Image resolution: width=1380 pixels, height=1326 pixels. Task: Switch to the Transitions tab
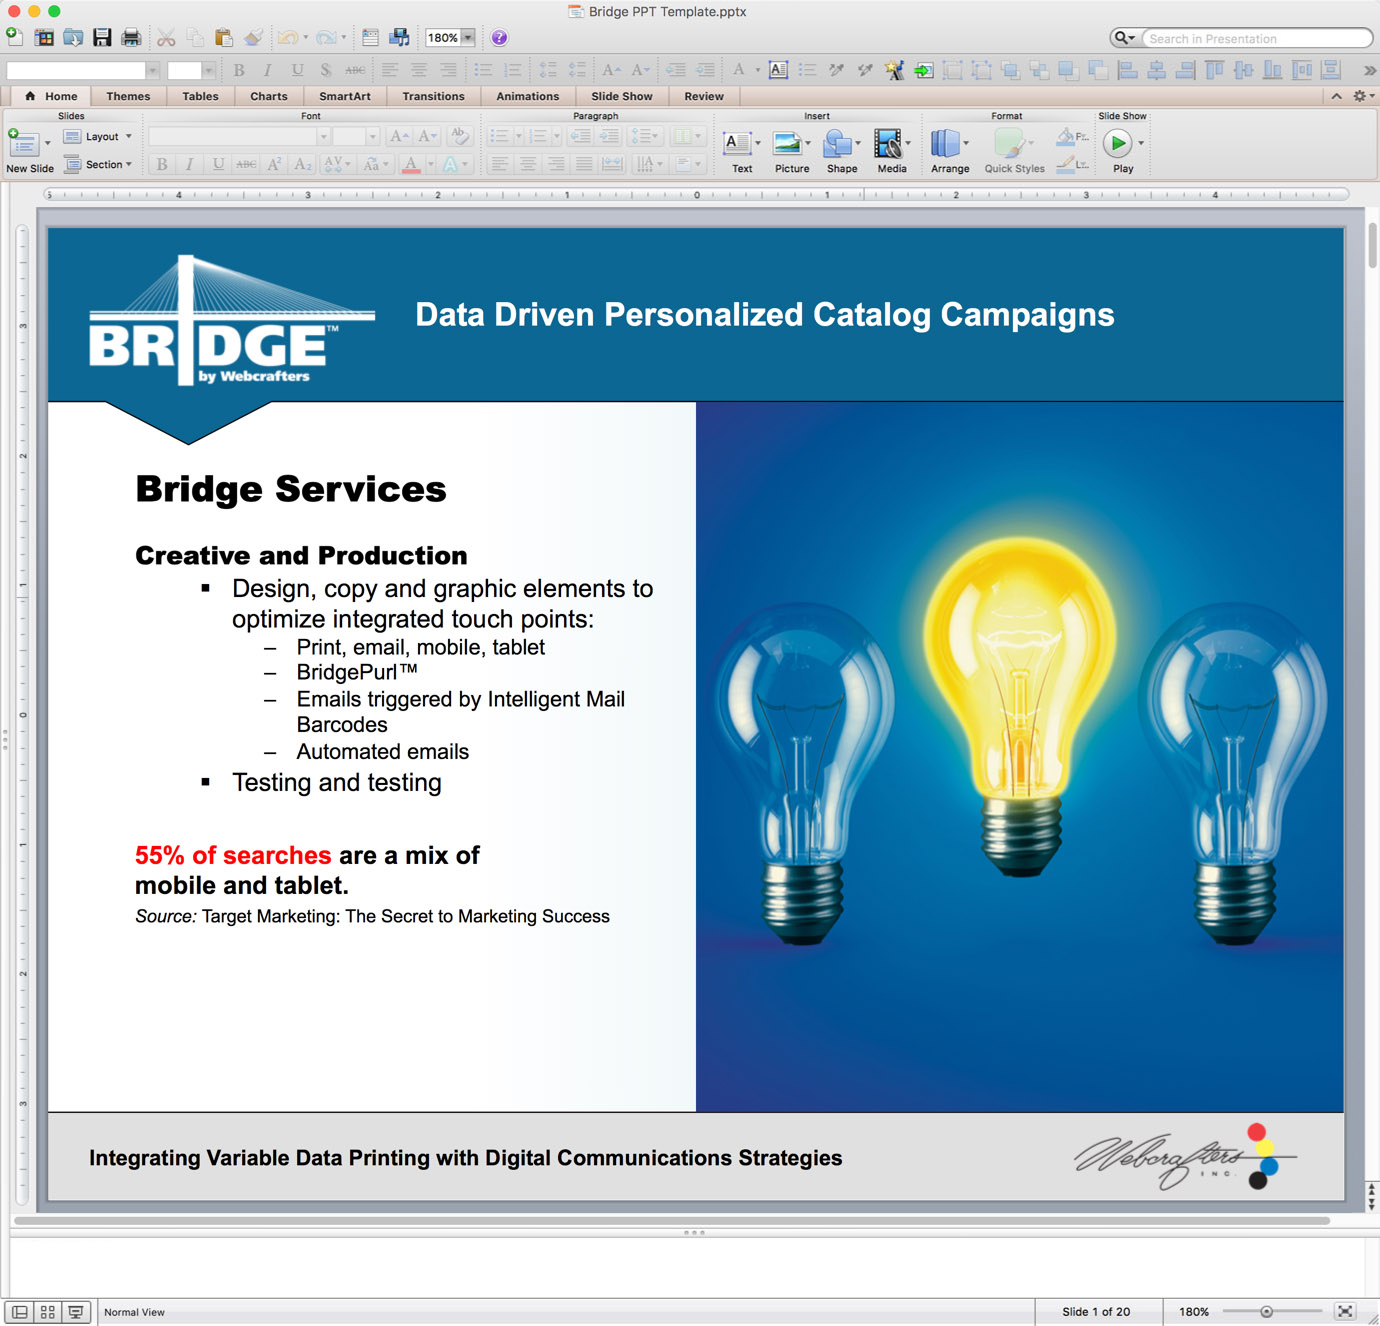(433, 96)
